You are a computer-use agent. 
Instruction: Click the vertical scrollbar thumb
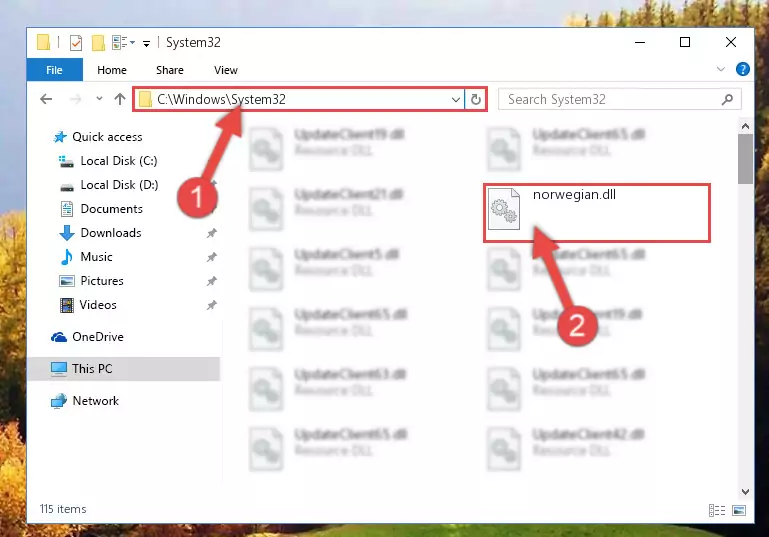coord(745,159)
